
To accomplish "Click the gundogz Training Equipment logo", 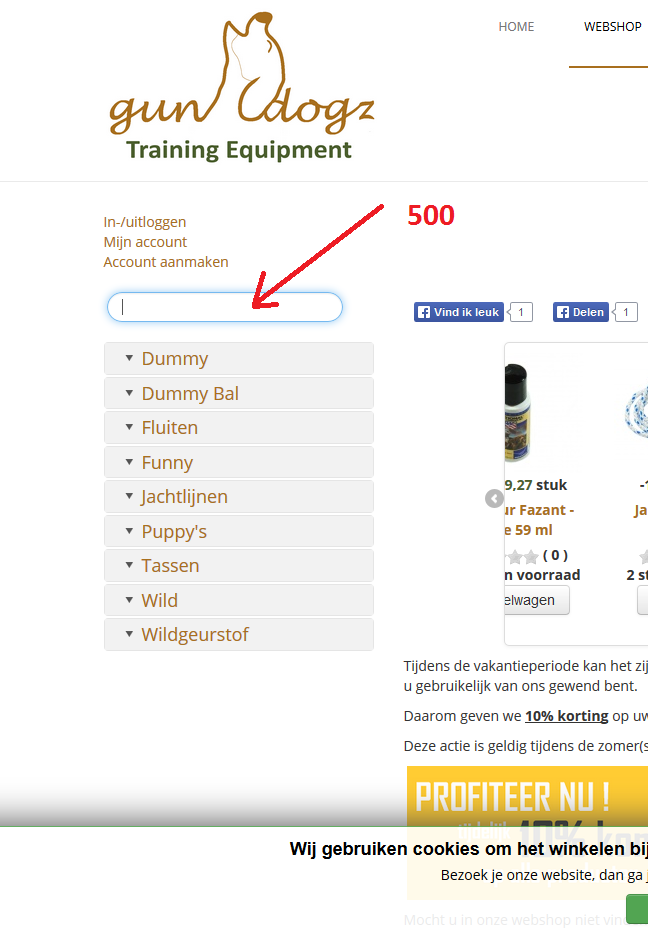I will [x=241, y=87].
